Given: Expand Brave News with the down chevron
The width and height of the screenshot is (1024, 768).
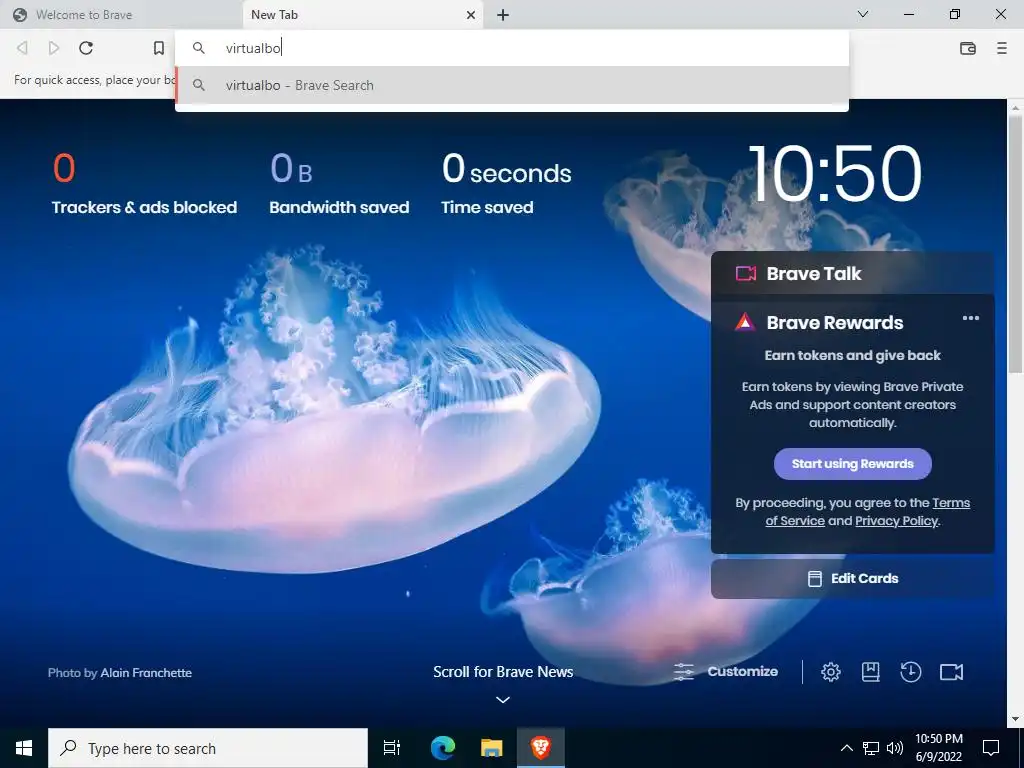Looking at the screenshot, I should click(x=502, y=699).
